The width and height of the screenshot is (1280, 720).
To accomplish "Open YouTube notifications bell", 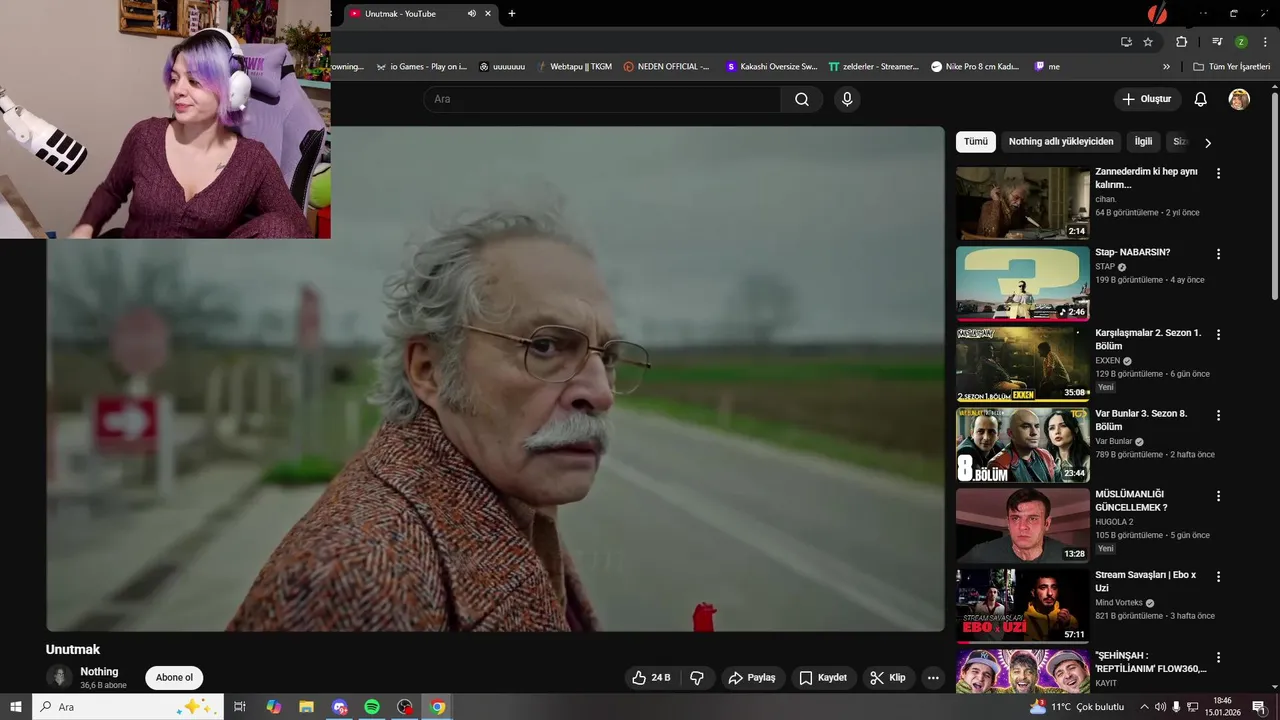I will pyautogui.click(x=1201, y=99).
